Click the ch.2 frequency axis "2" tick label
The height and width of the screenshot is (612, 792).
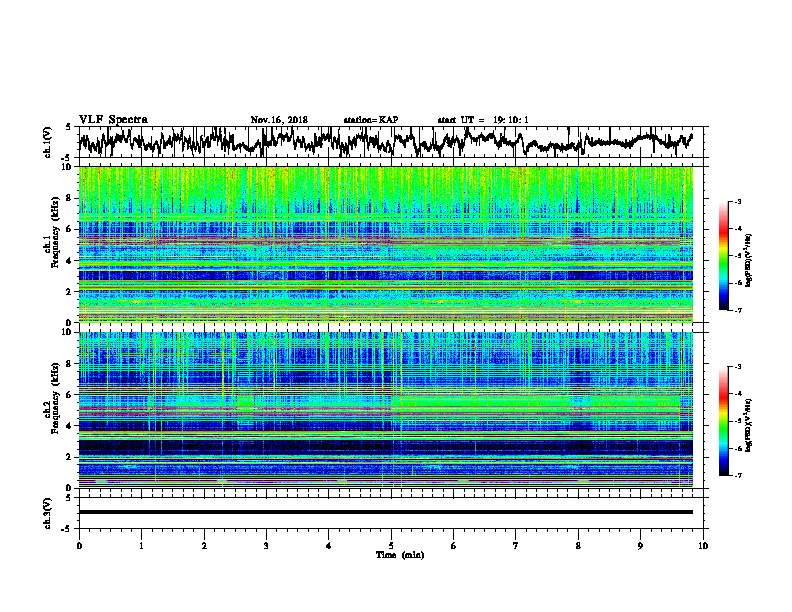(x=70, y=457)
